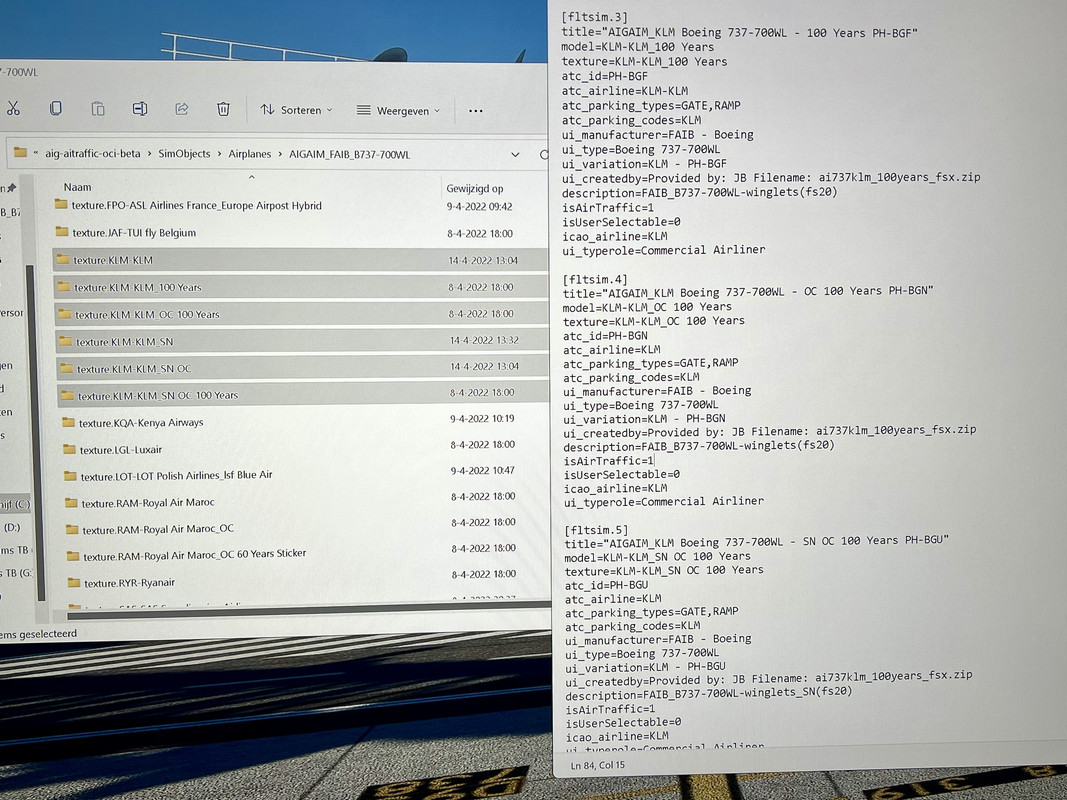Image resolution: width=1067 pixels, height=800 pixels.
Task: Select folder texture.KLM-KLM_100 Years
Action: click(x=301, y=287)
